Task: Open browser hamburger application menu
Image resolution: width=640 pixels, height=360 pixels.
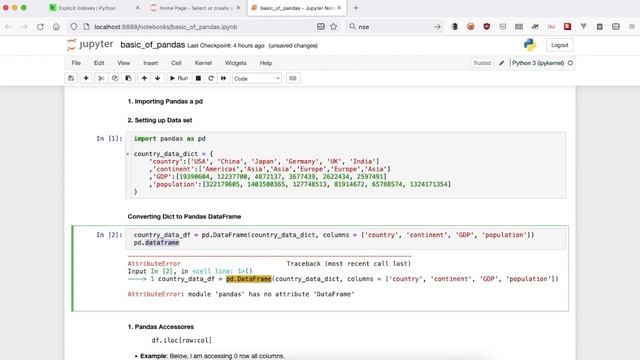Action: [631, 27]
